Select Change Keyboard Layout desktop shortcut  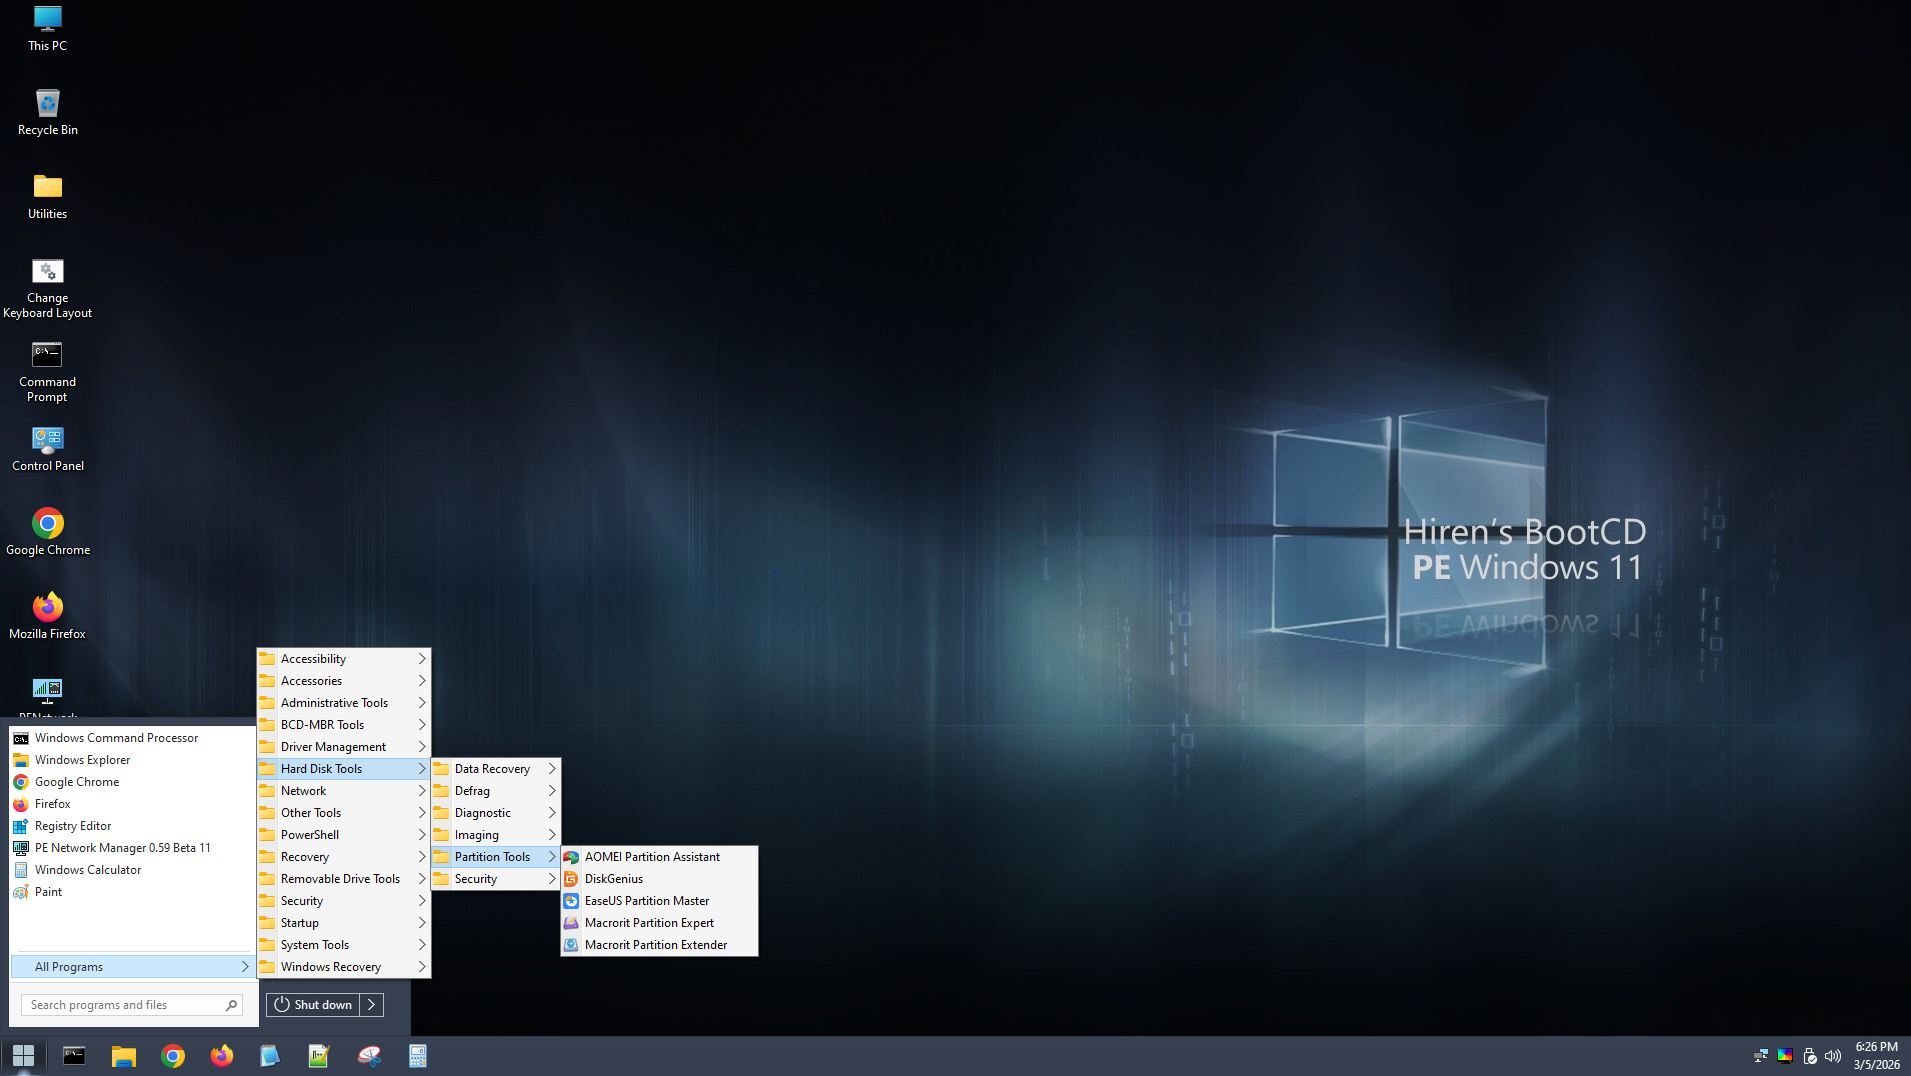tap(47, 288)
